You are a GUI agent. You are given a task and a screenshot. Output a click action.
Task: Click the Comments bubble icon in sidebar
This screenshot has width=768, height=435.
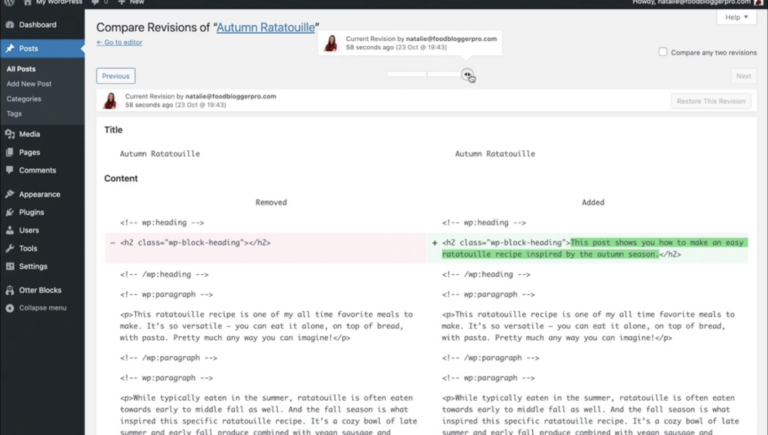coord(10,170)
